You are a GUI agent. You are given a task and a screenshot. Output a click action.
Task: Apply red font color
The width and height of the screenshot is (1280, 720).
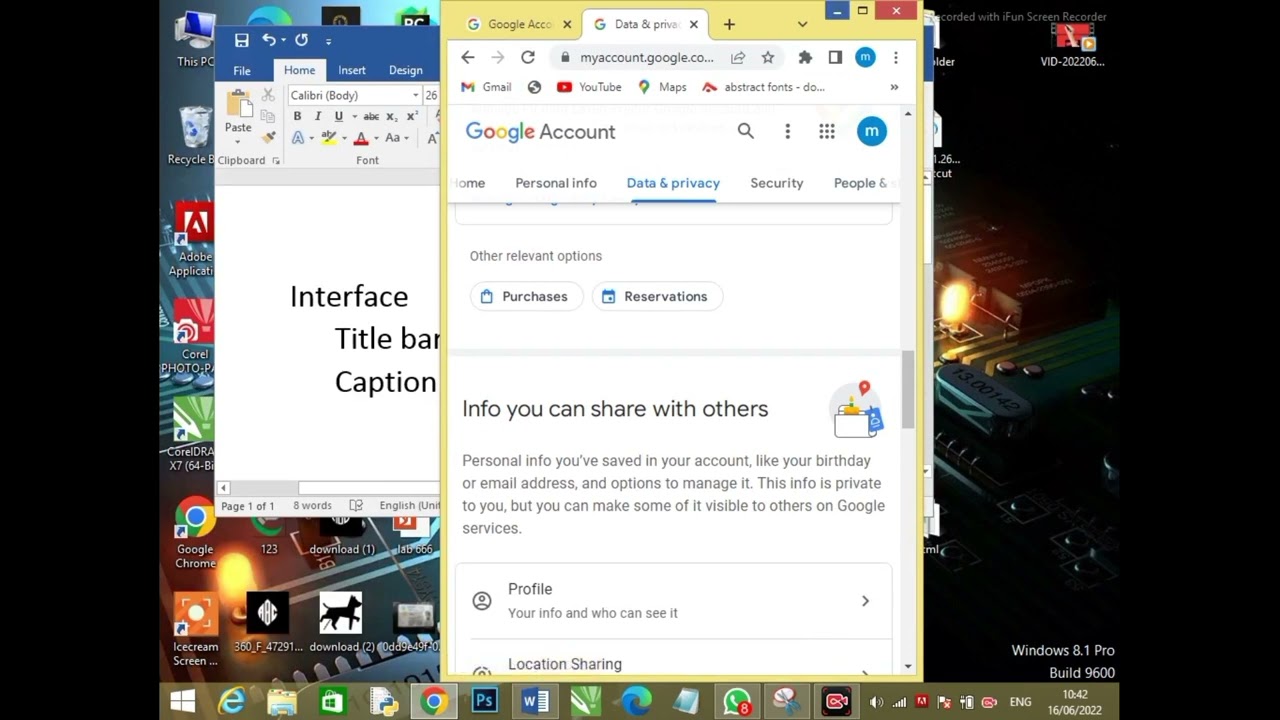tap(361, 138)
